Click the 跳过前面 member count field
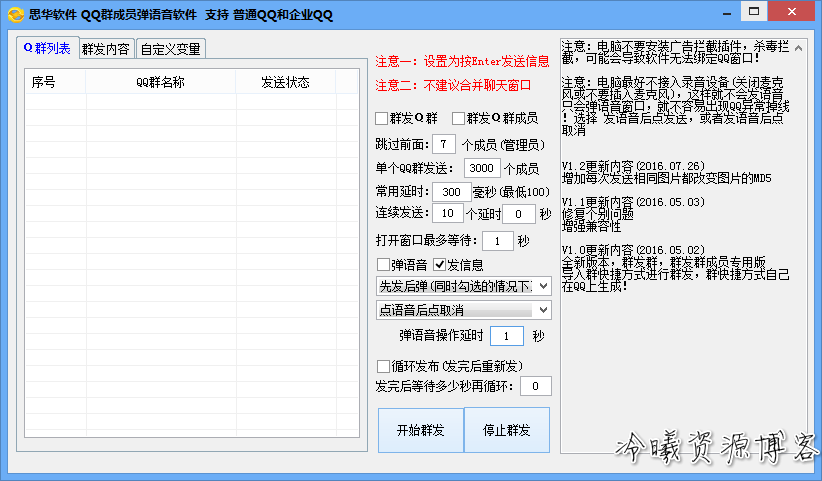 [444, 144]
